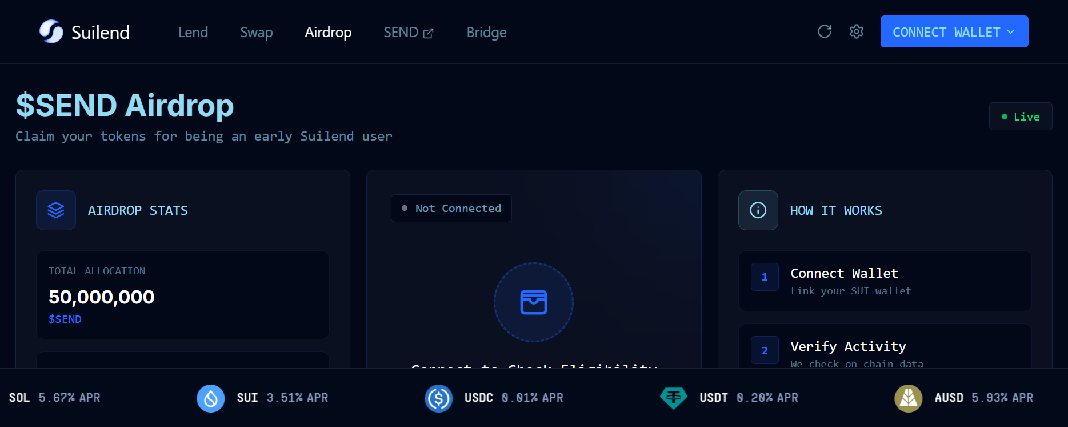Click the AIRDROP STATS title
Screen dimensions: 1068x427
138,210
